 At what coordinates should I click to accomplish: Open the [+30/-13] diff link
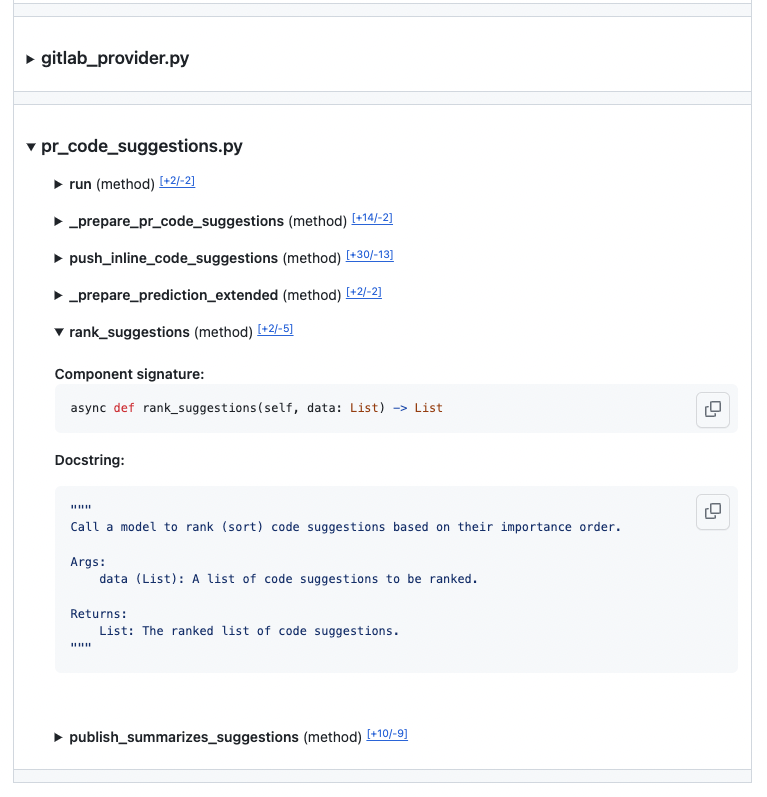coord(369,255)
